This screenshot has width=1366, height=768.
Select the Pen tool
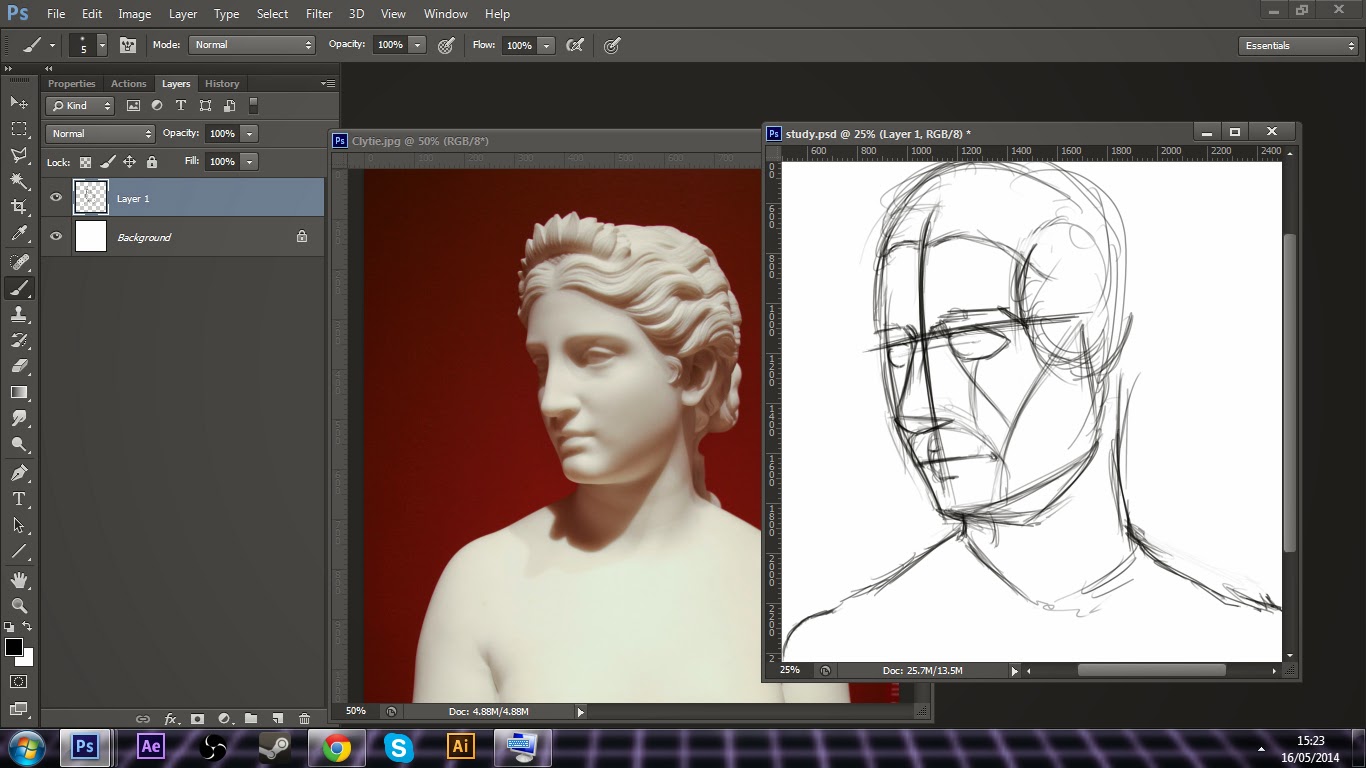tap(19, 473)
